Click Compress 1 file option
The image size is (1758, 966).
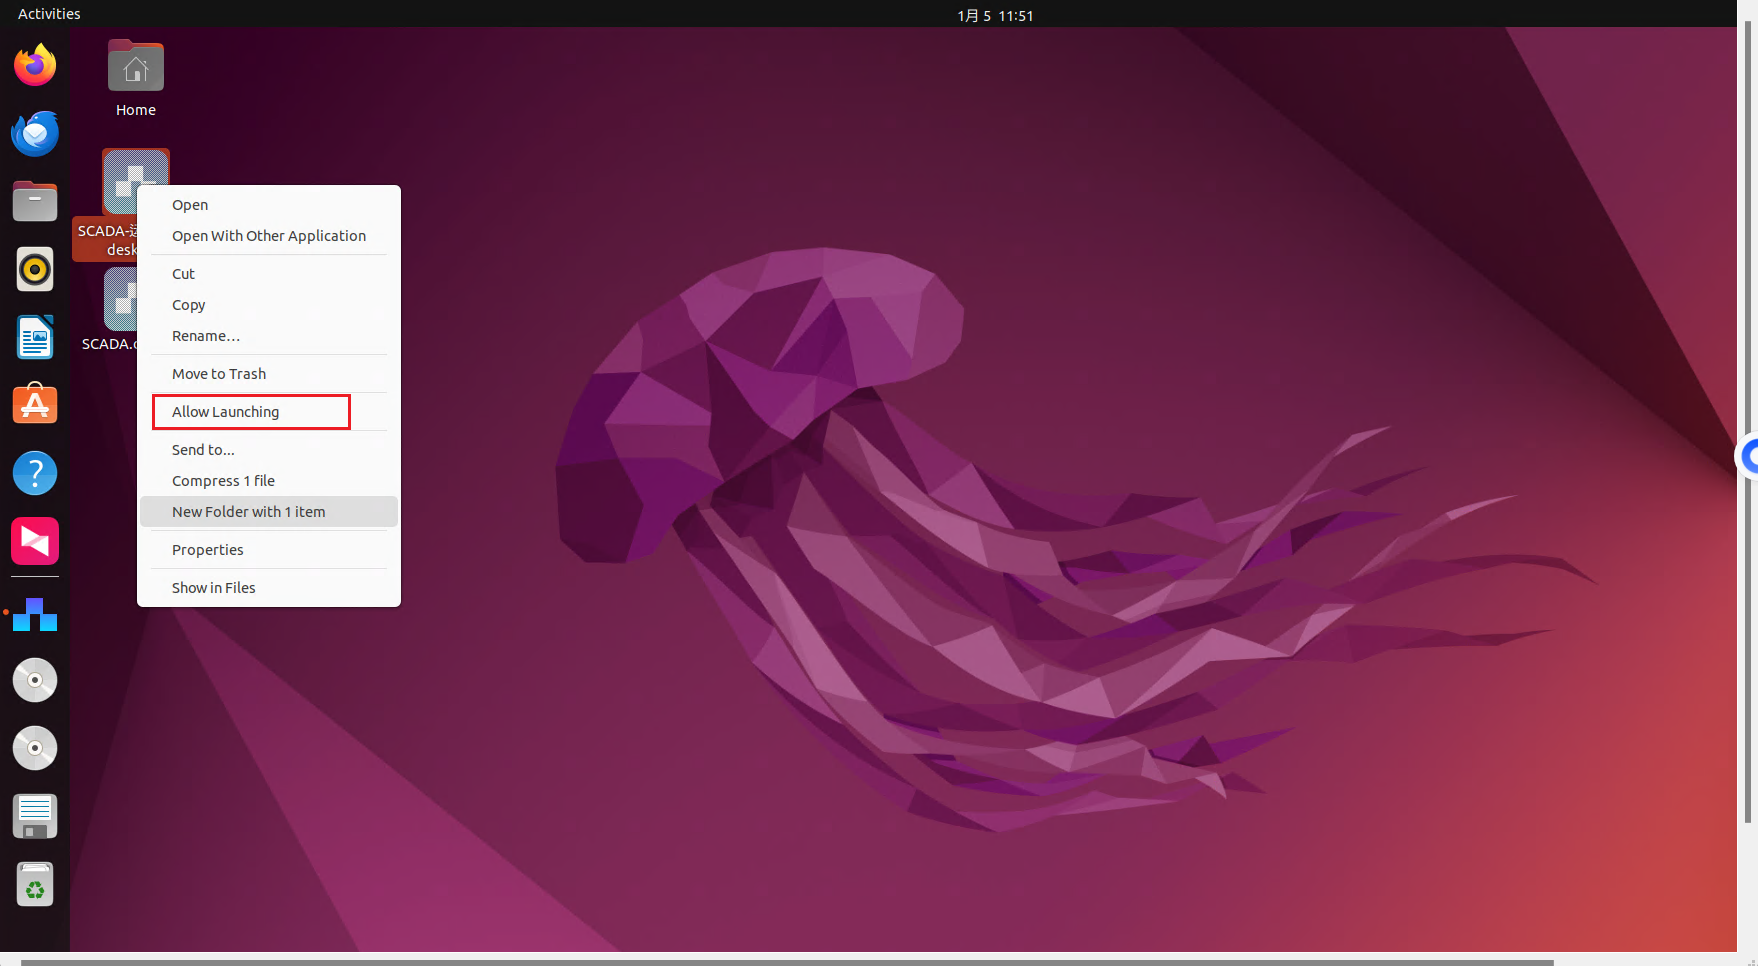click(223, 481)
